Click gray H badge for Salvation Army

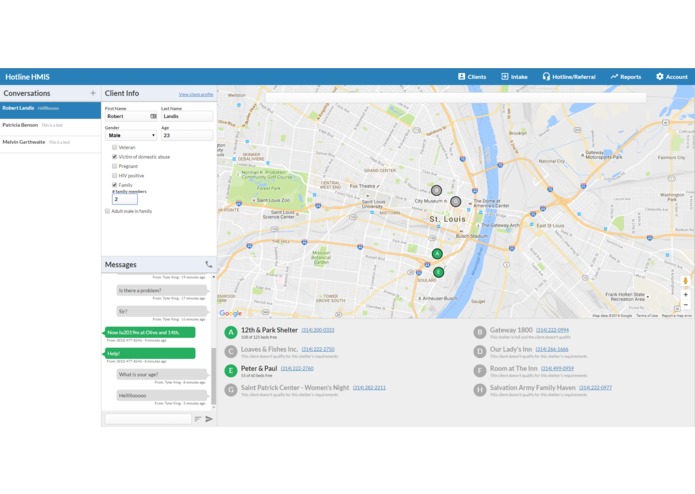480,390
